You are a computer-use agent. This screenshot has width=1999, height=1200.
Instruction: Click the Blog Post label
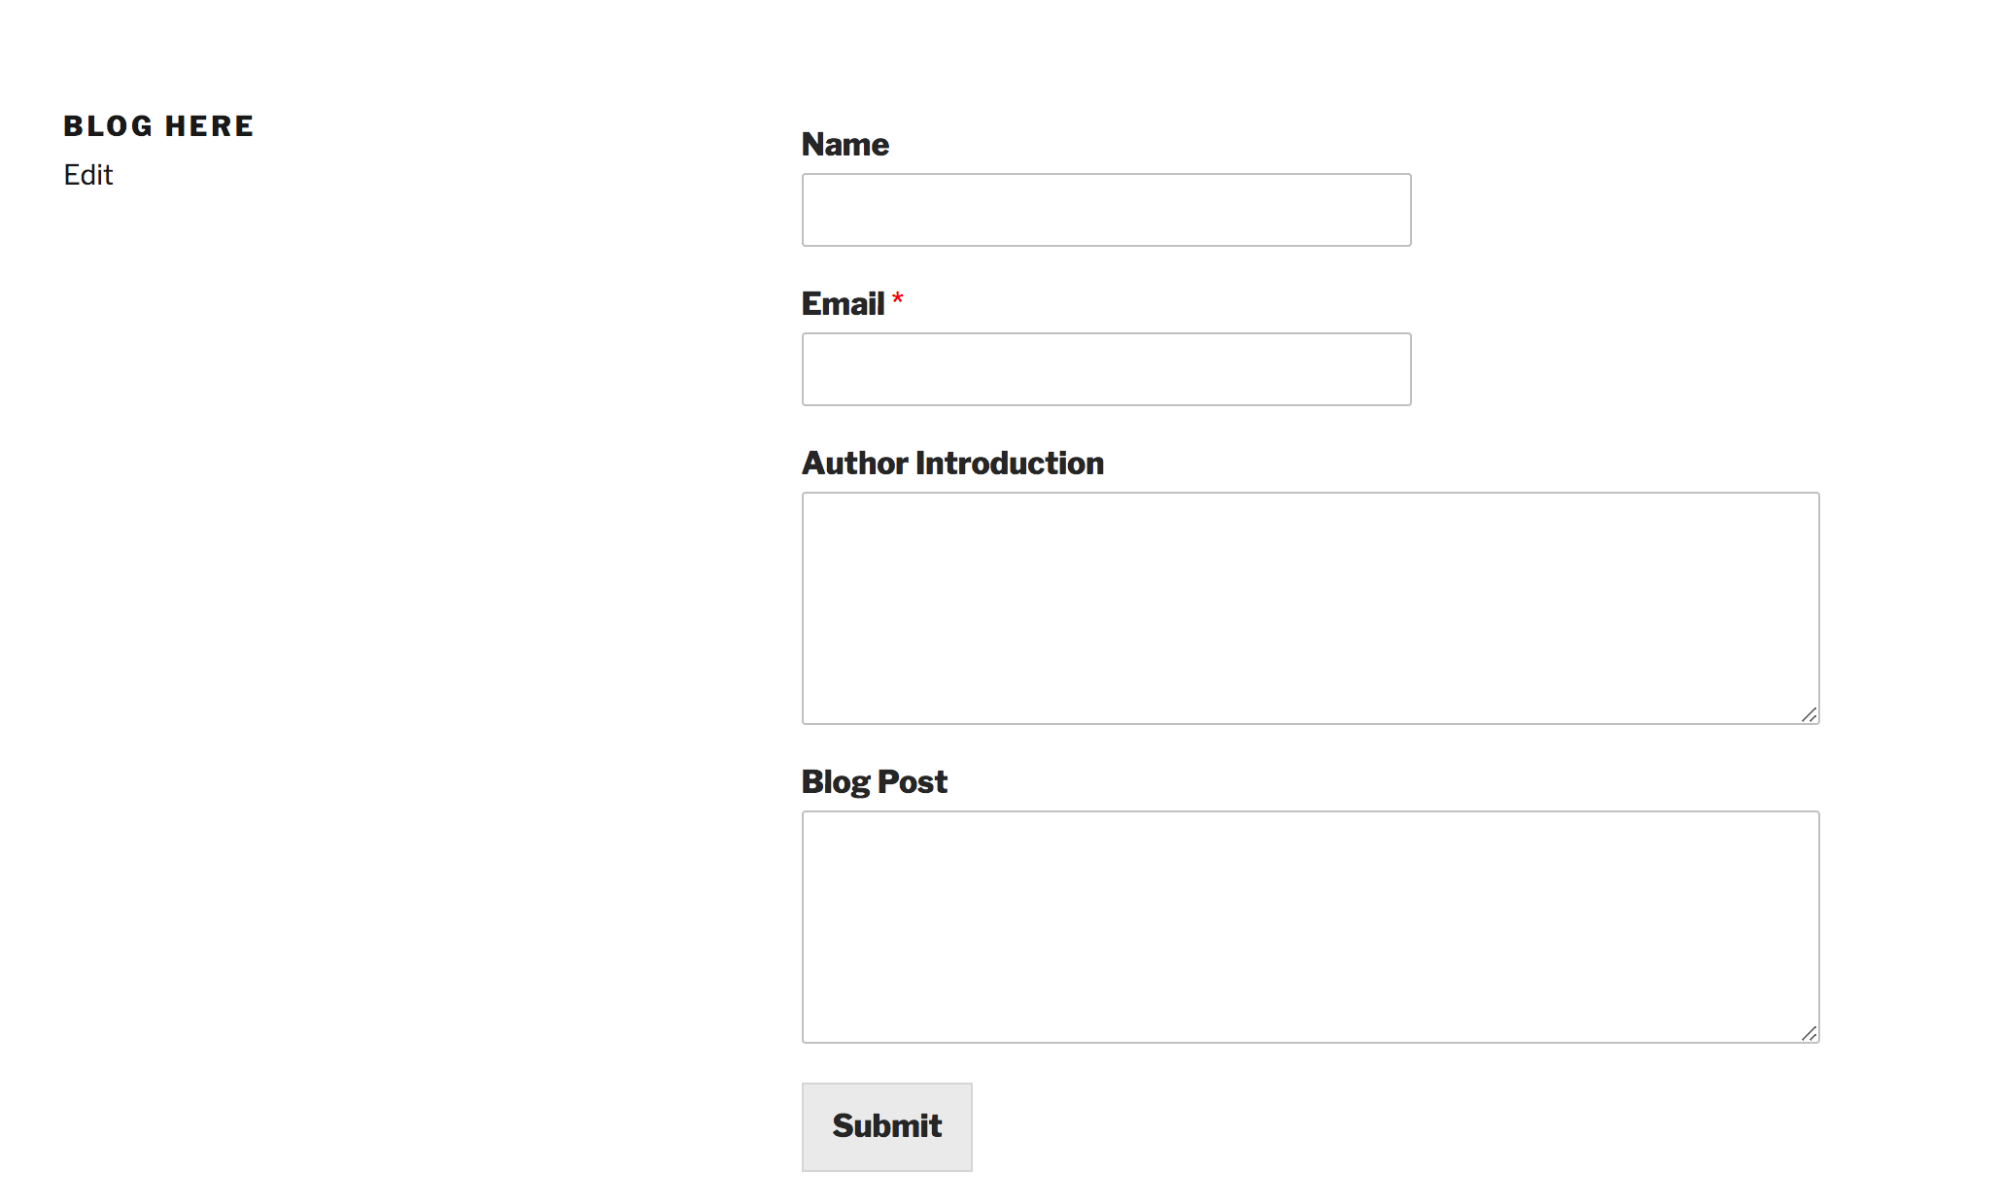click(874, 782)
